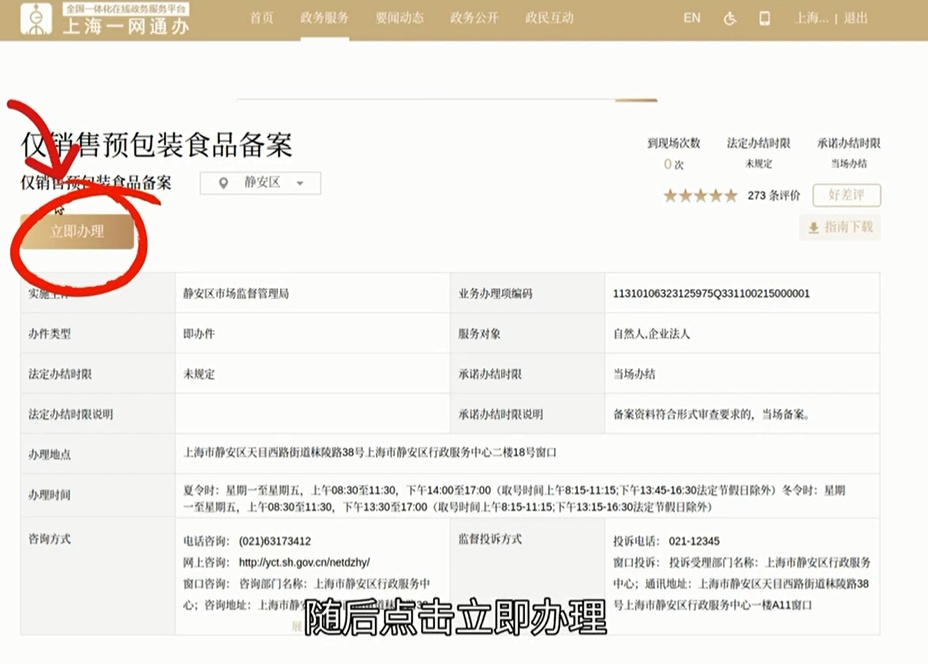Click the fifth rating star

click(731, 196)
